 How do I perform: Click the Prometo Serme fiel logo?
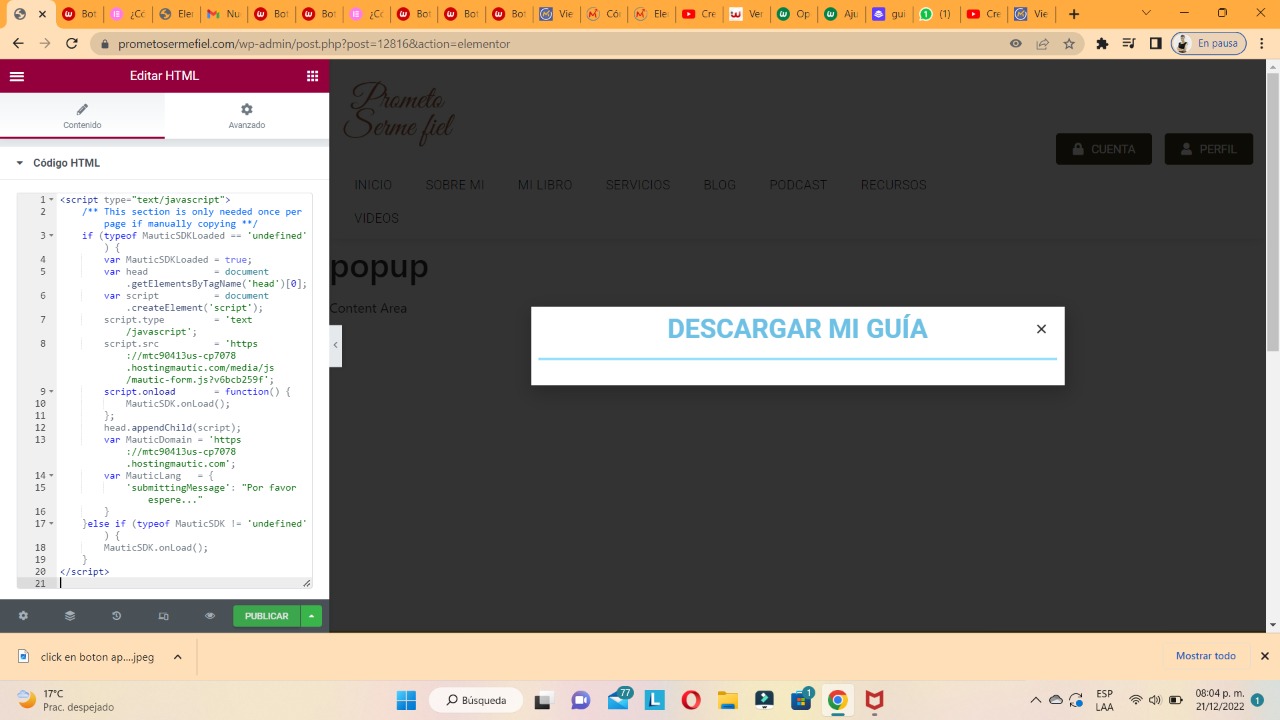point(398,112)
